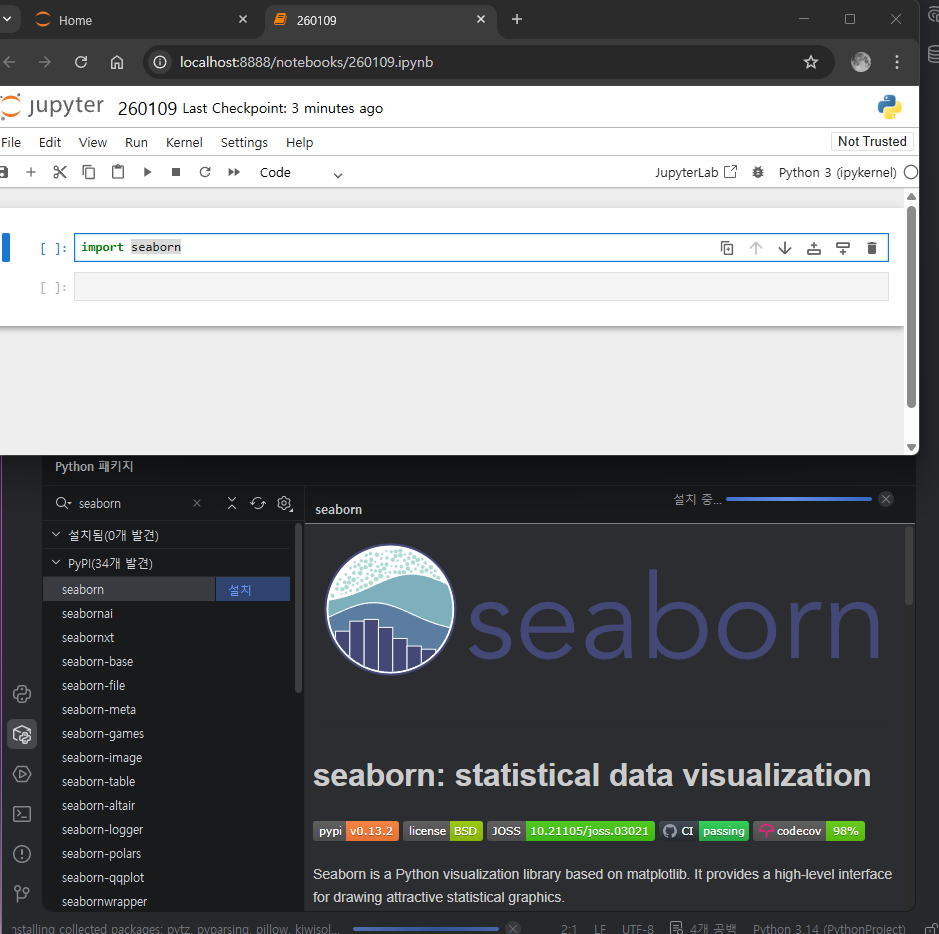This screenshot has height=934, width=939.
Task: Click the Not Trusted button
Action: 872,141
